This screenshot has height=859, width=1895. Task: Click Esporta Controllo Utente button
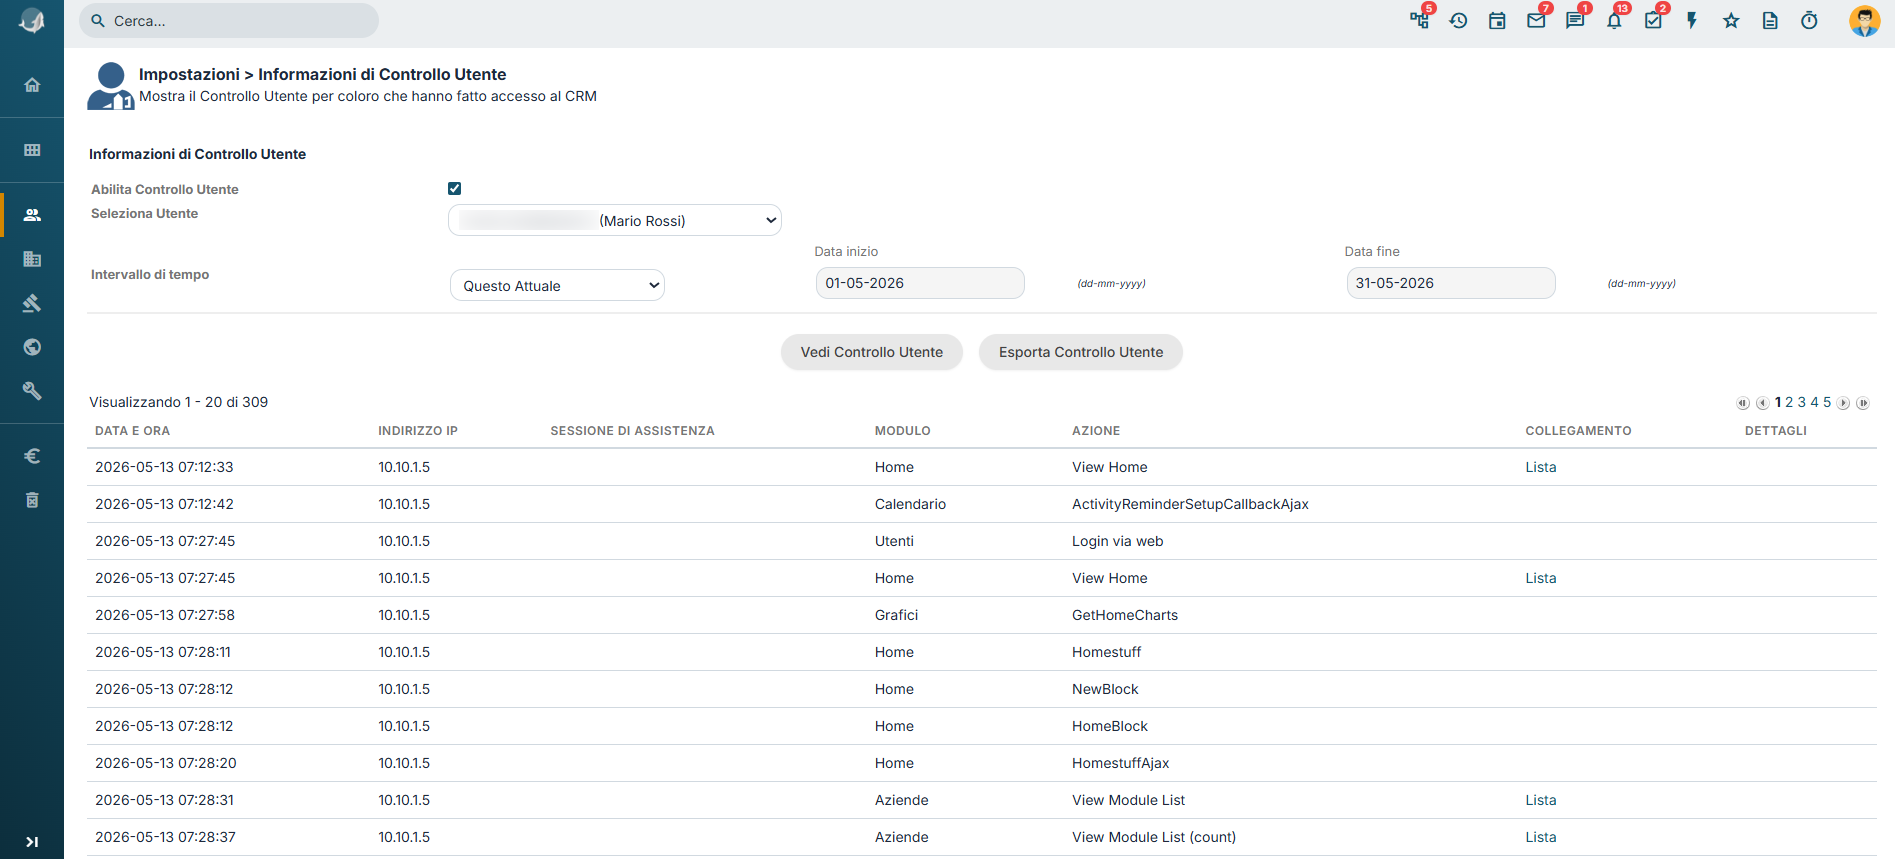[x=1081, y=352]
